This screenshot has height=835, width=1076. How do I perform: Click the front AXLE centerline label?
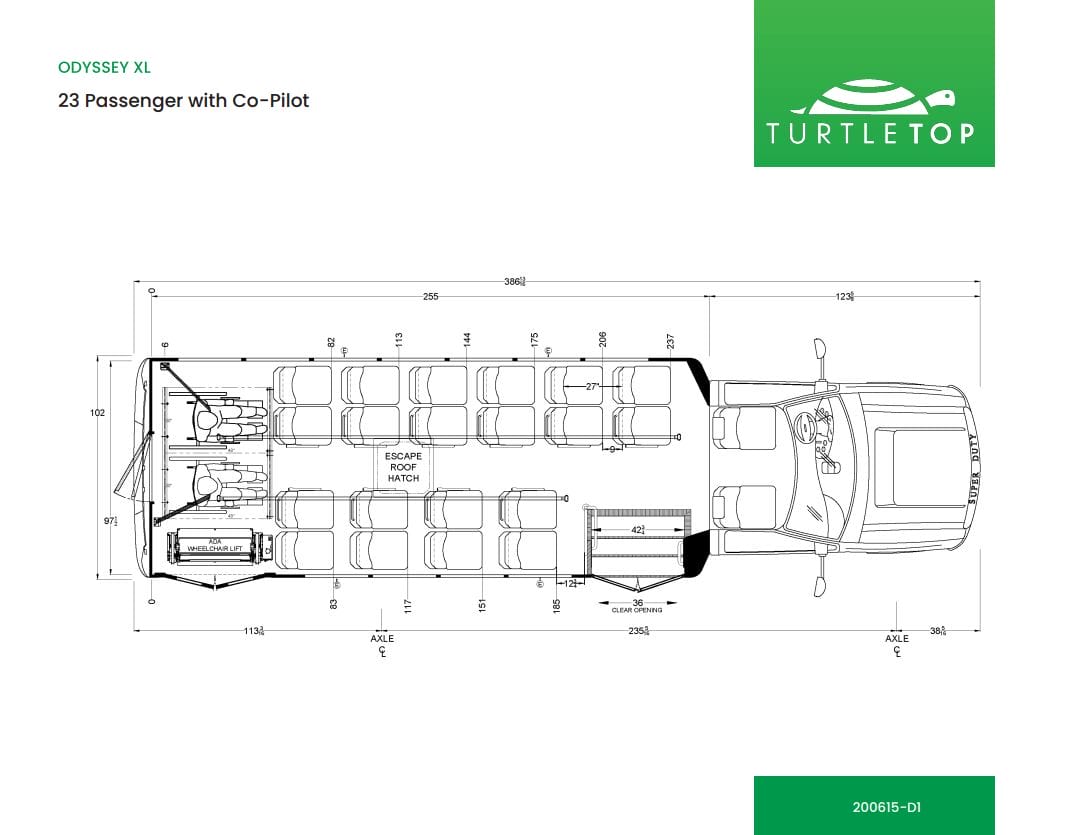click(897, 643)
